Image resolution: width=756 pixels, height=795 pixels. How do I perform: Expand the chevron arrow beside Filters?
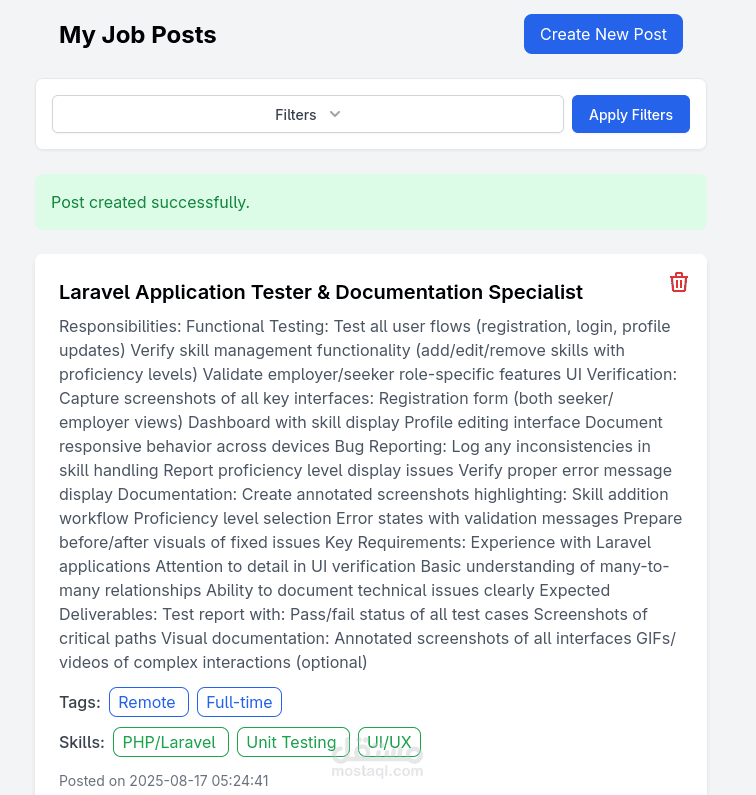click(x=335, y=114)
